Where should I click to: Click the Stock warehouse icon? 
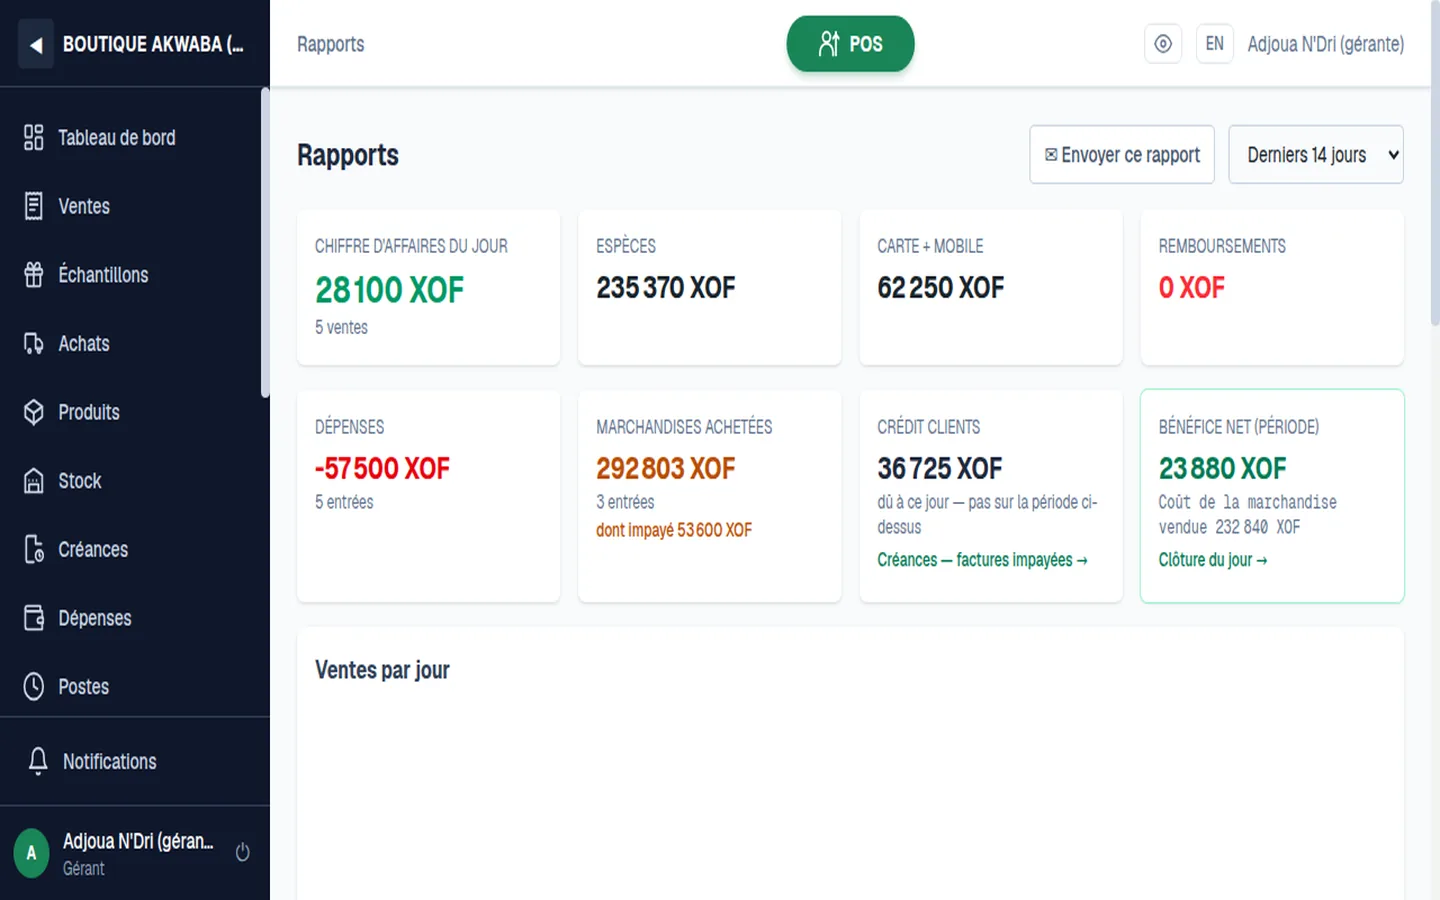coord(34,481)
